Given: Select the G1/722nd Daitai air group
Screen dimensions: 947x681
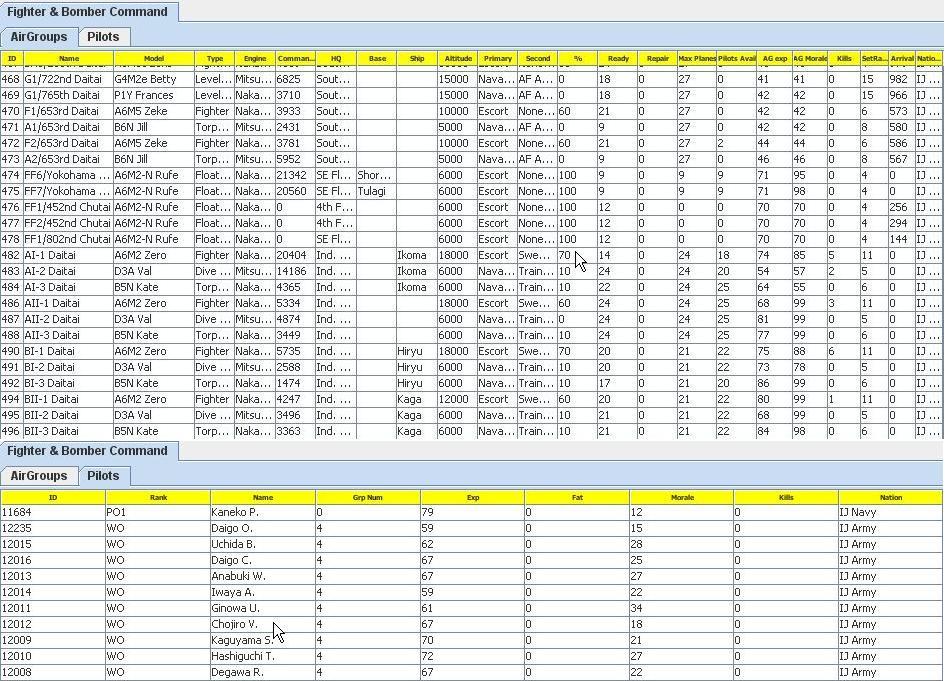Looking at the screenshot, I should [x=471, y=79].
